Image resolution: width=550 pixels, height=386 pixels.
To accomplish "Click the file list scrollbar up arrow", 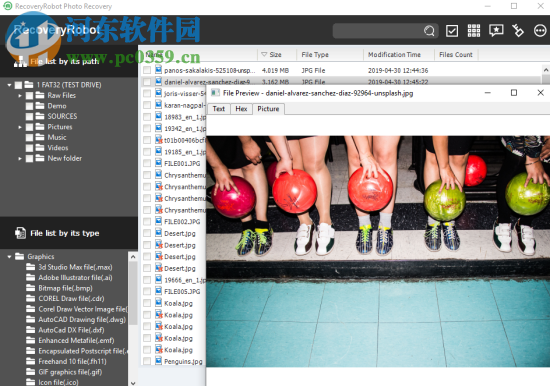I will pos(546,70).
